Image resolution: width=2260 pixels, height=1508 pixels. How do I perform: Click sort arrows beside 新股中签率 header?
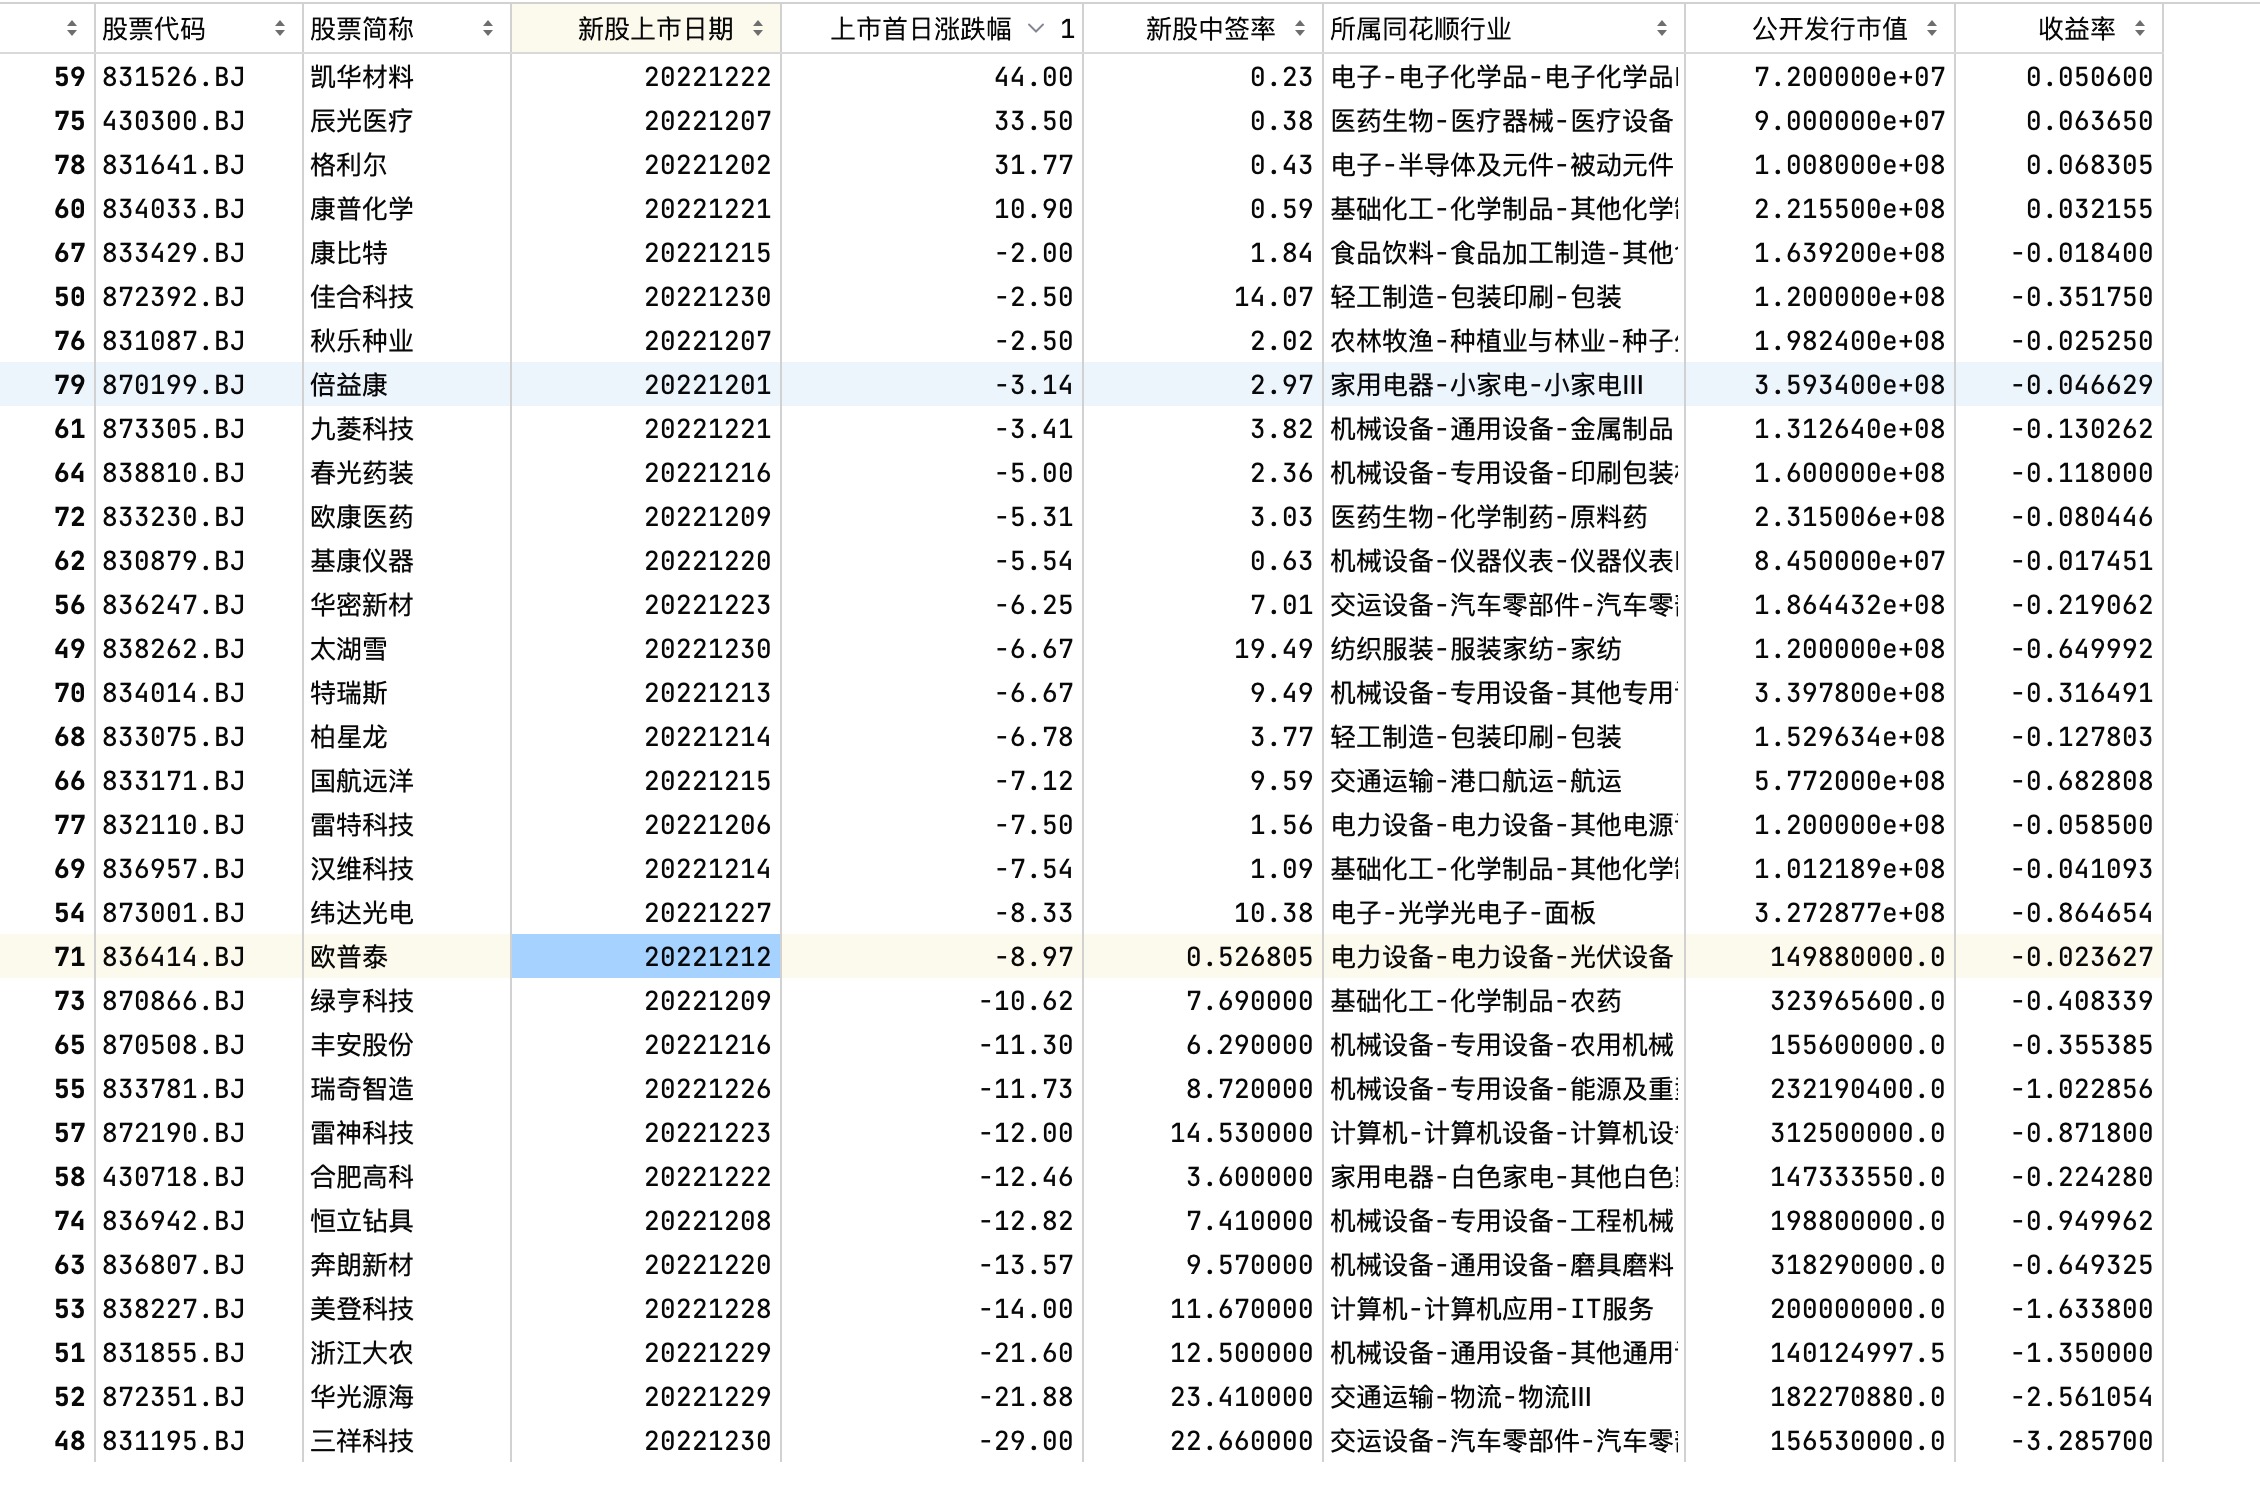[1300, 29]
